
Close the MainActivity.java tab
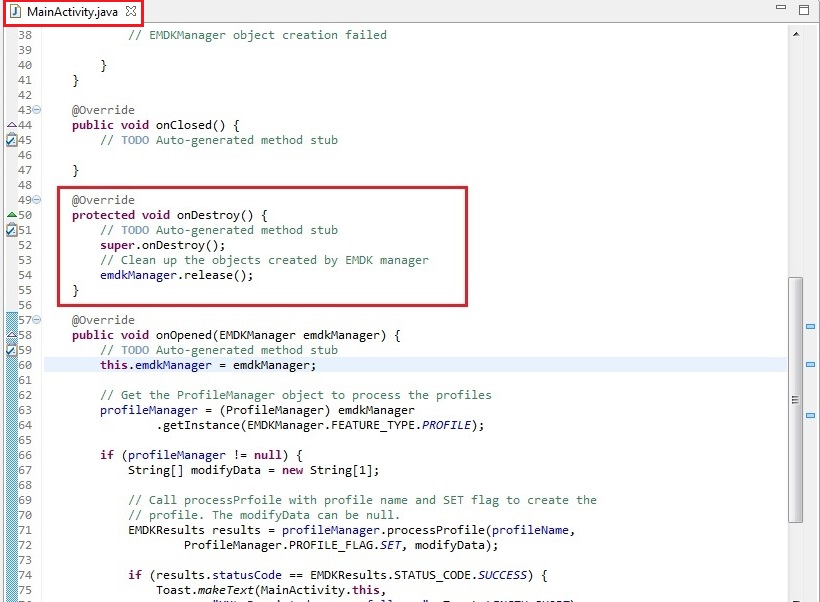click(x=131, y=11)
